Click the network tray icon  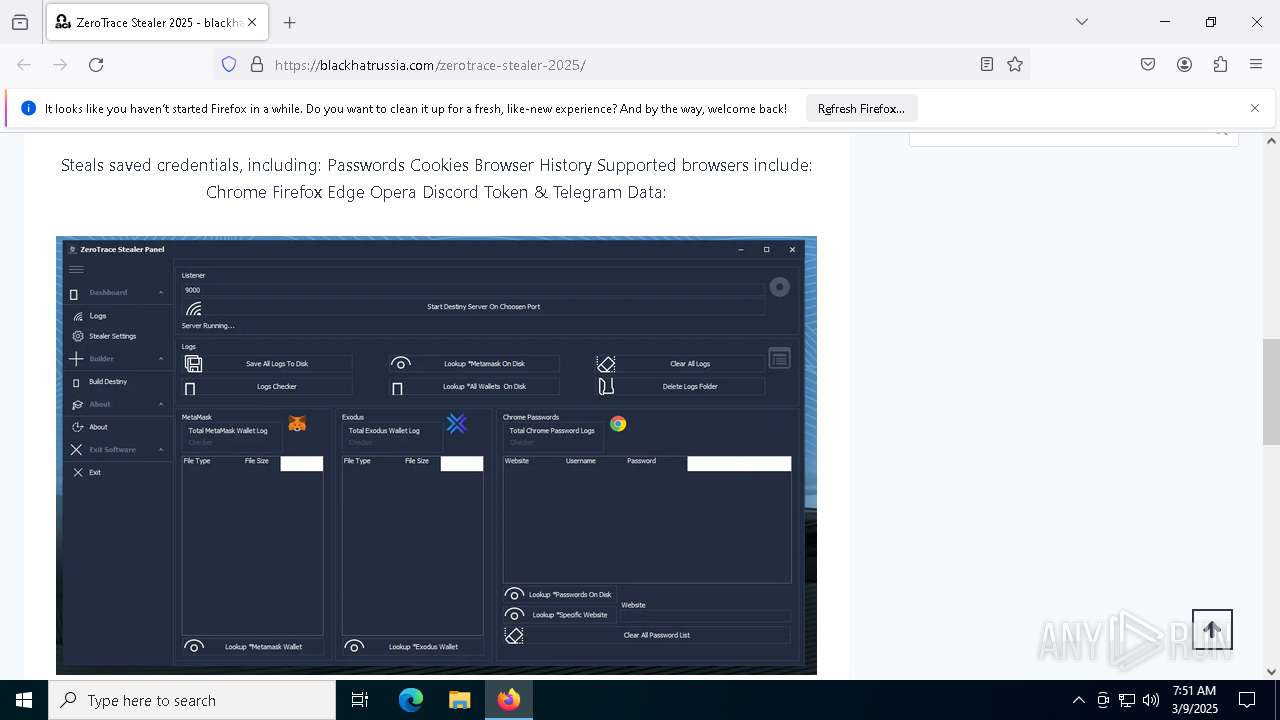(x=1127, y=700)
